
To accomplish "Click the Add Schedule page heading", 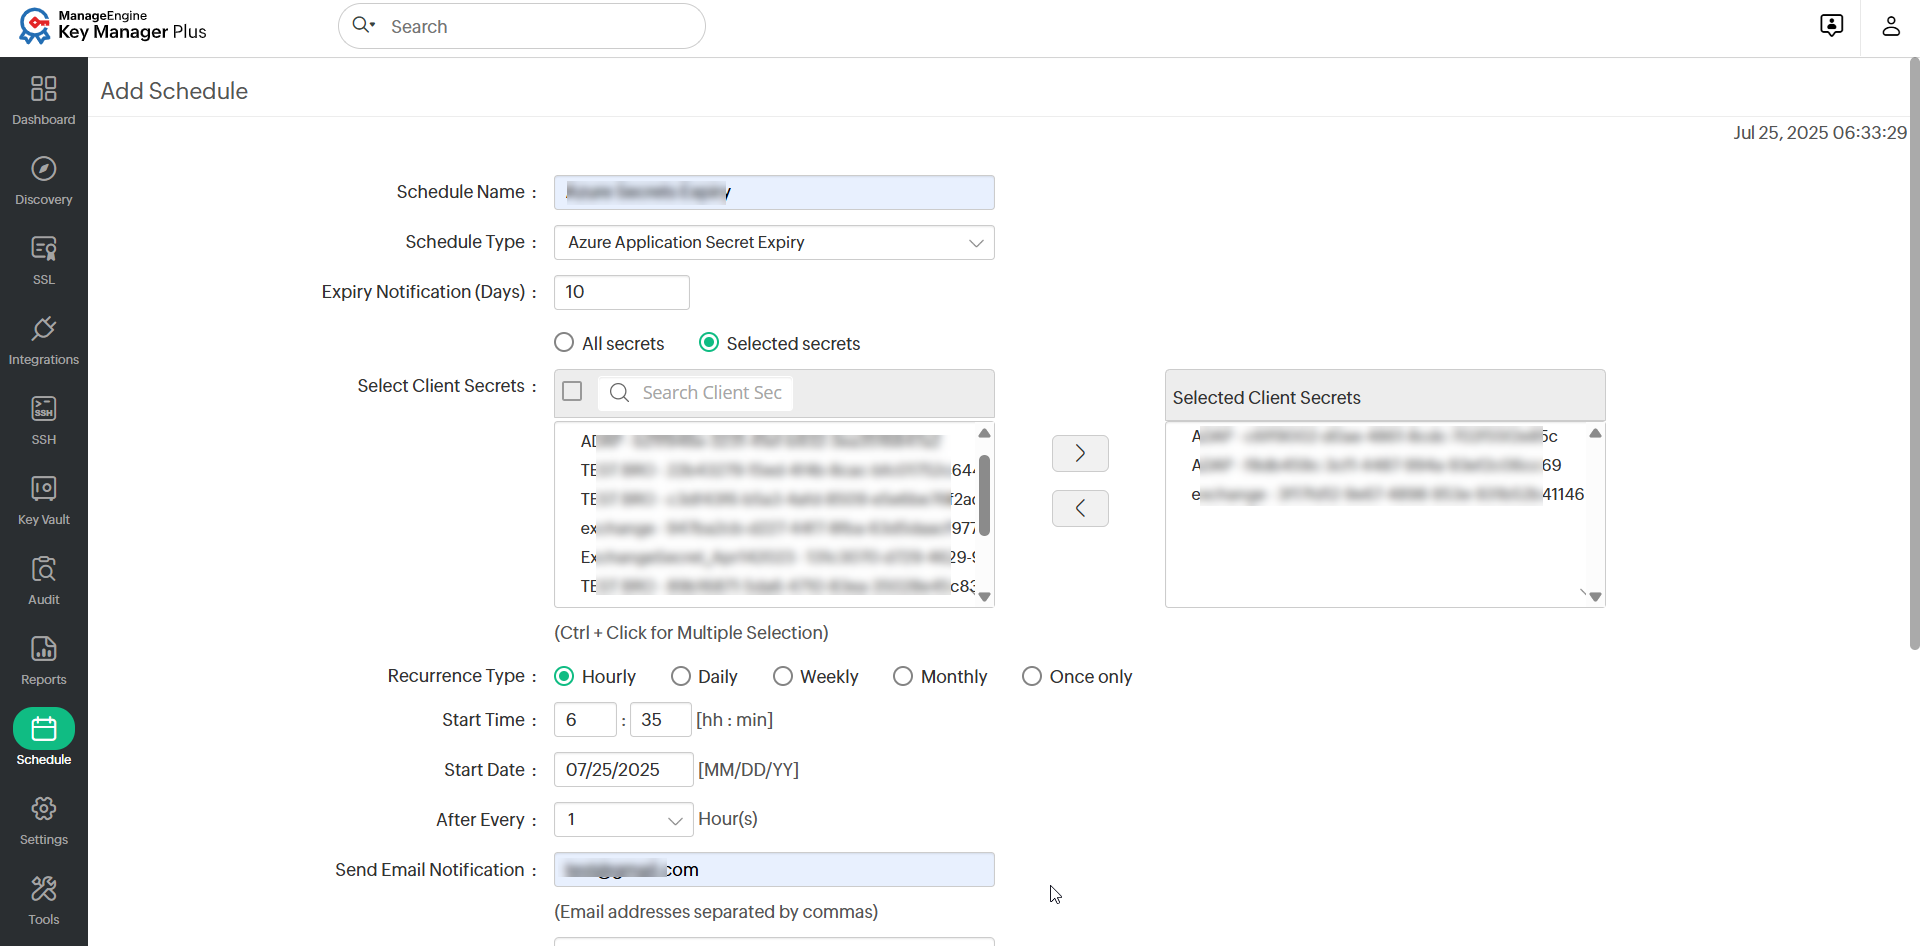I will pos(174,91).
